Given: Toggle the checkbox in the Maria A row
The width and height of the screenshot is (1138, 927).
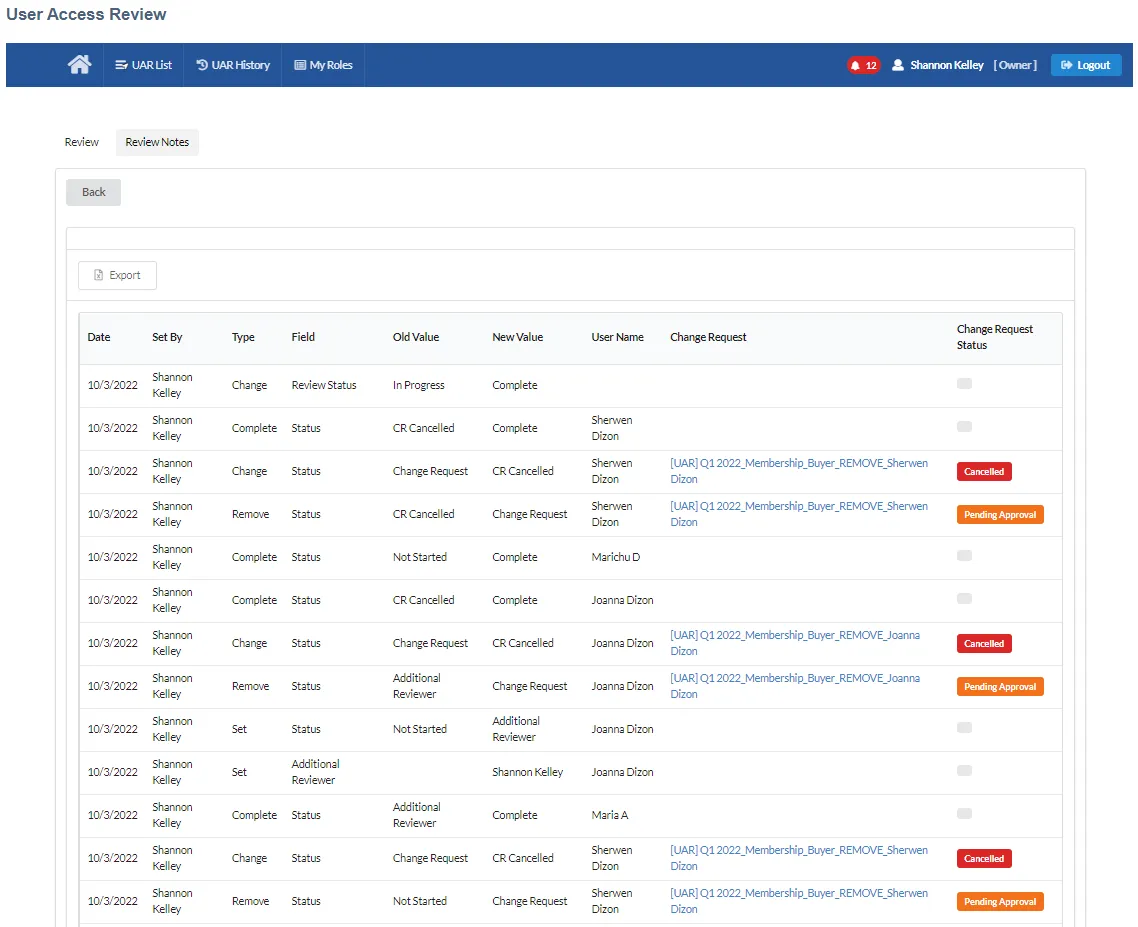Looking at the screenshot, I should (964, 814).
